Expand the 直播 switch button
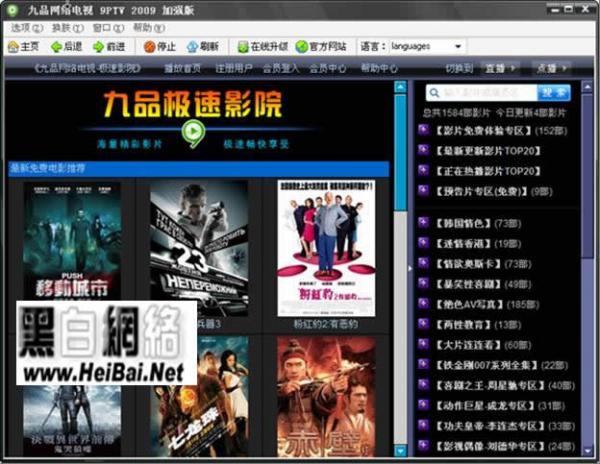600x464 pixels. pos(500,68)
